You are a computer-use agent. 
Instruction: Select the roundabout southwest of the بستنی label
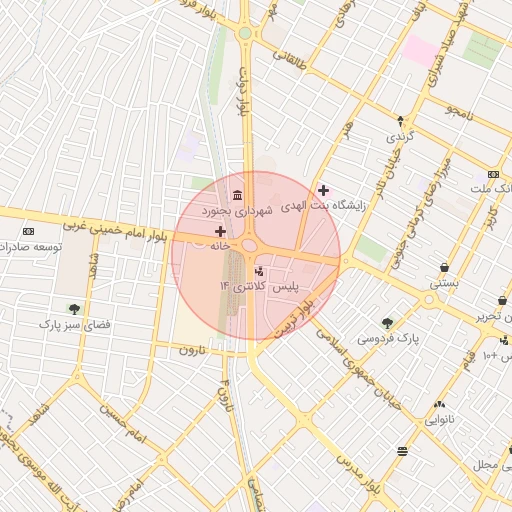coord(429,299)
